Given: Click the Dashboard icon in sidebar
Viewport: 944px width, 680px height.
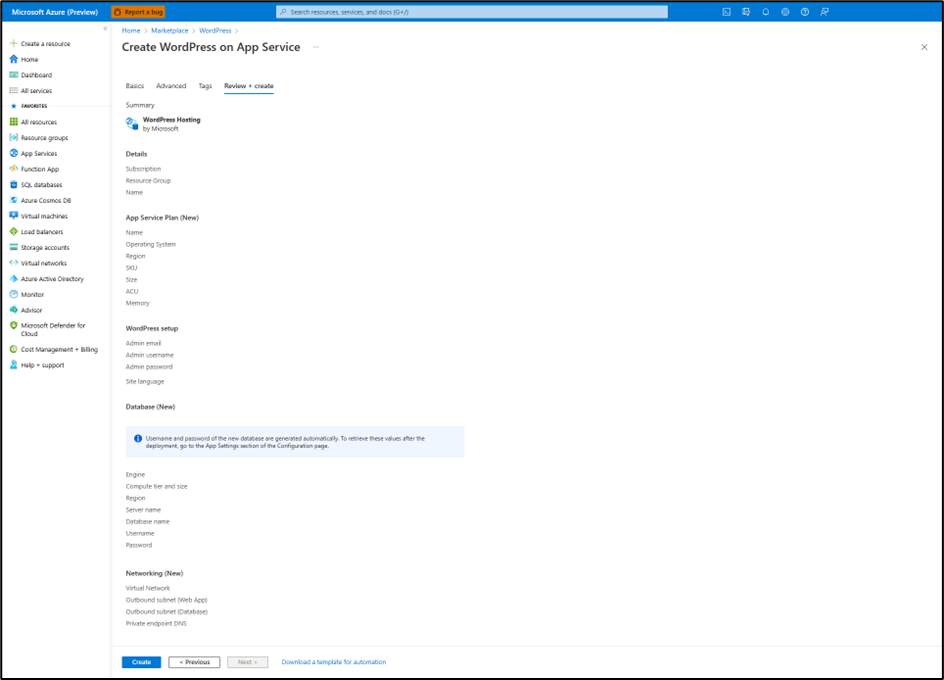Looking at the screenshot, I should point(14,75).
